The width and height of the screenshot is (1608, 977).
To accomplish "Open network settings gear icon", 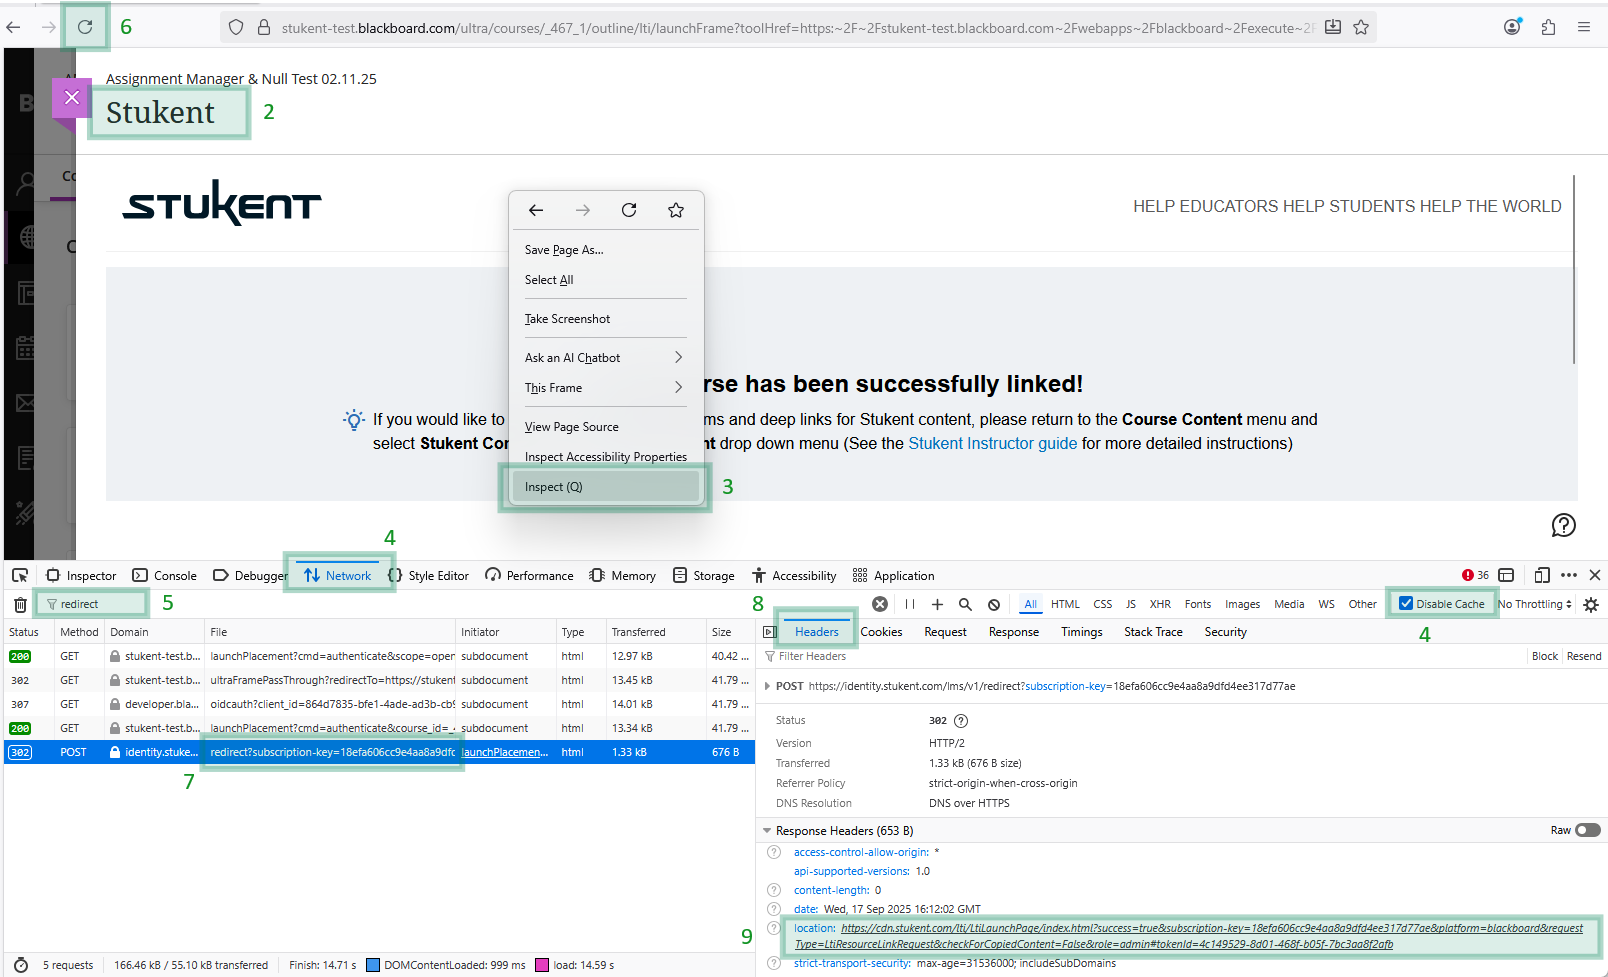I will coord(1591,604).
